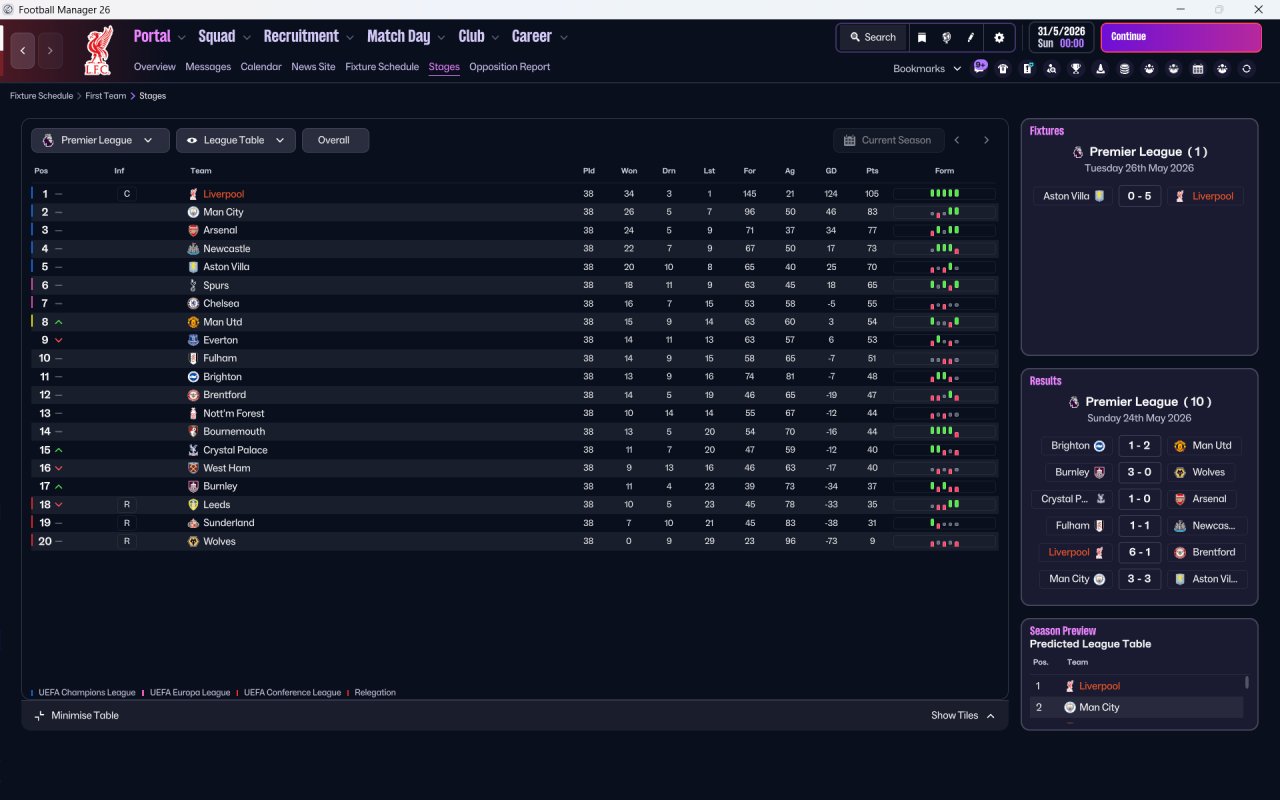Screen dimensions: 1280x800
Task: Click Show Tiles toggle at bottom
Action: point(963,715)
